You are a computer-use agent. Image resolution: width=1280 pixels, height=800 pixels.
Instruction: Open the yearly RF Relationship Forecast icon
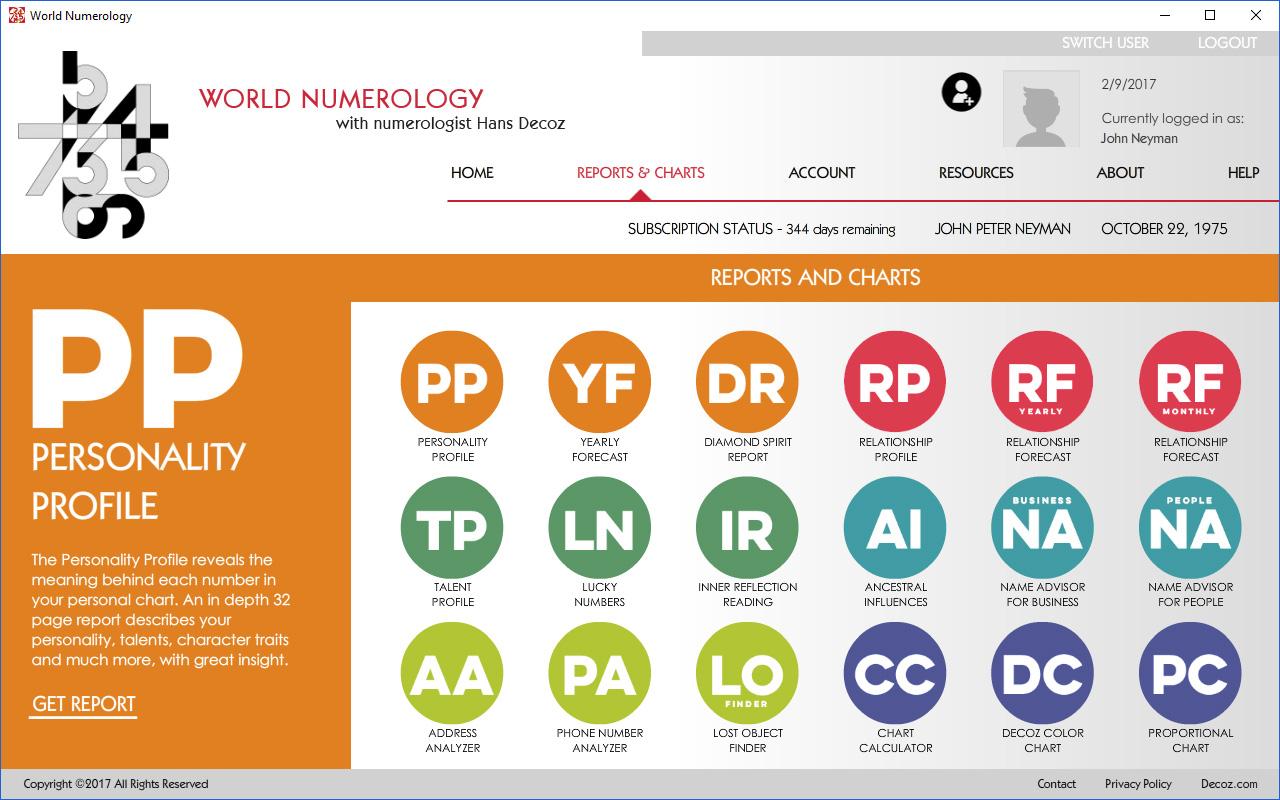coord(1043,382)
